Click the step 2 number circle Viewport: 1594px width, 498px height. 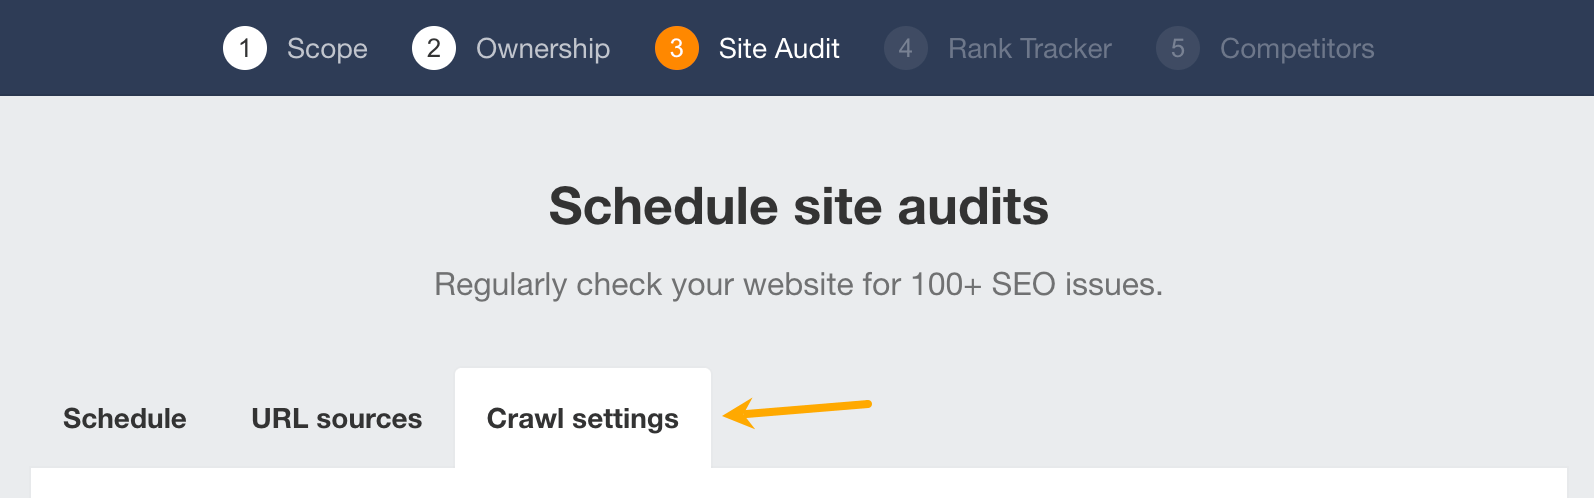point(434,48)
